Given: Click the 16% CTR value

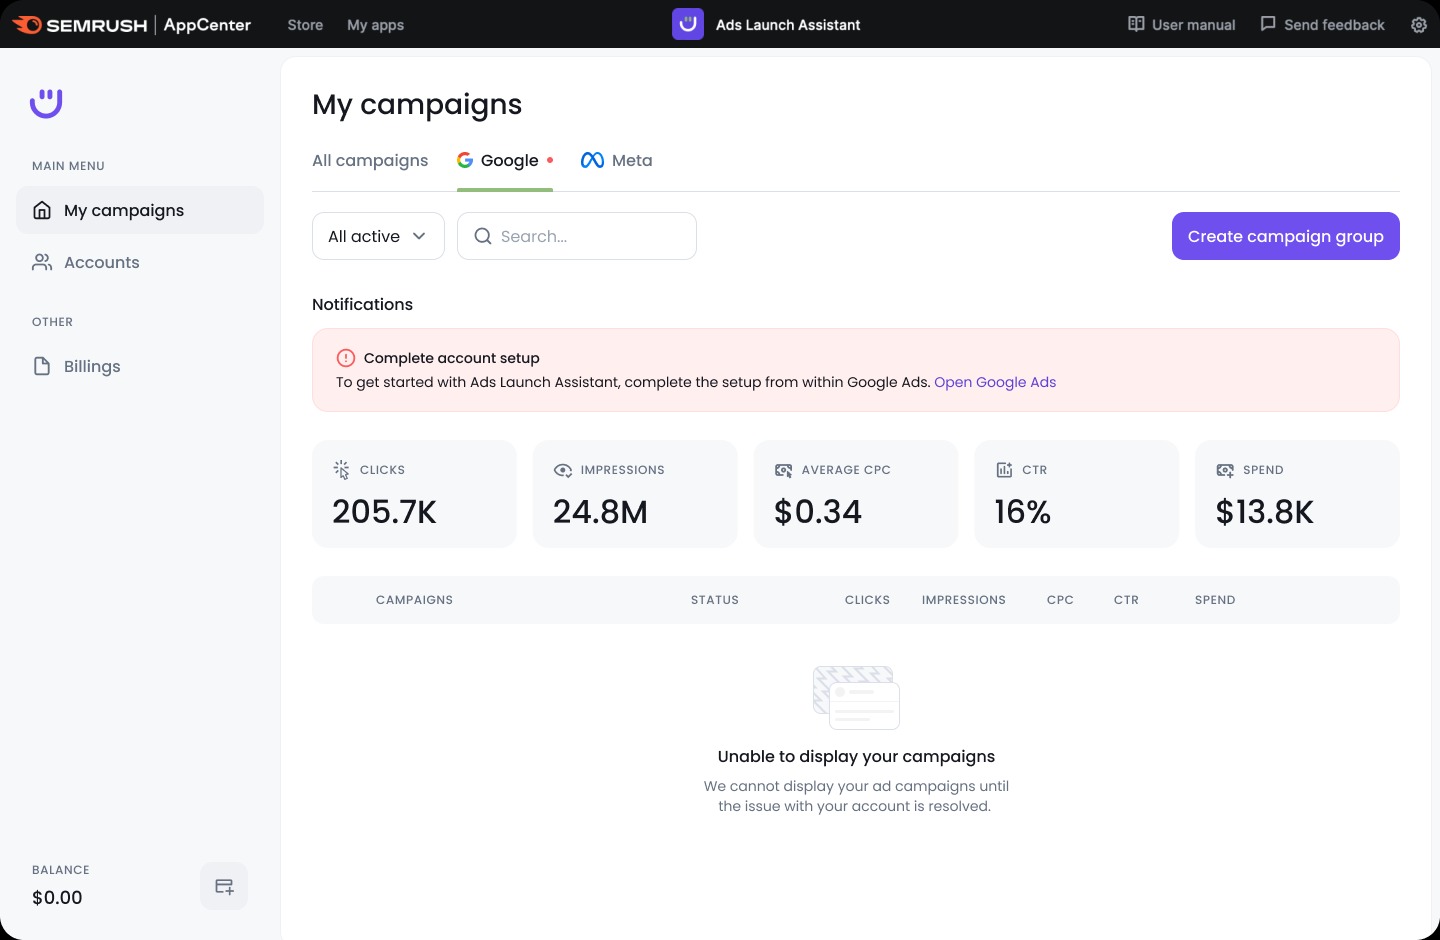Looking at the screenshot, I should [1023, 512].
